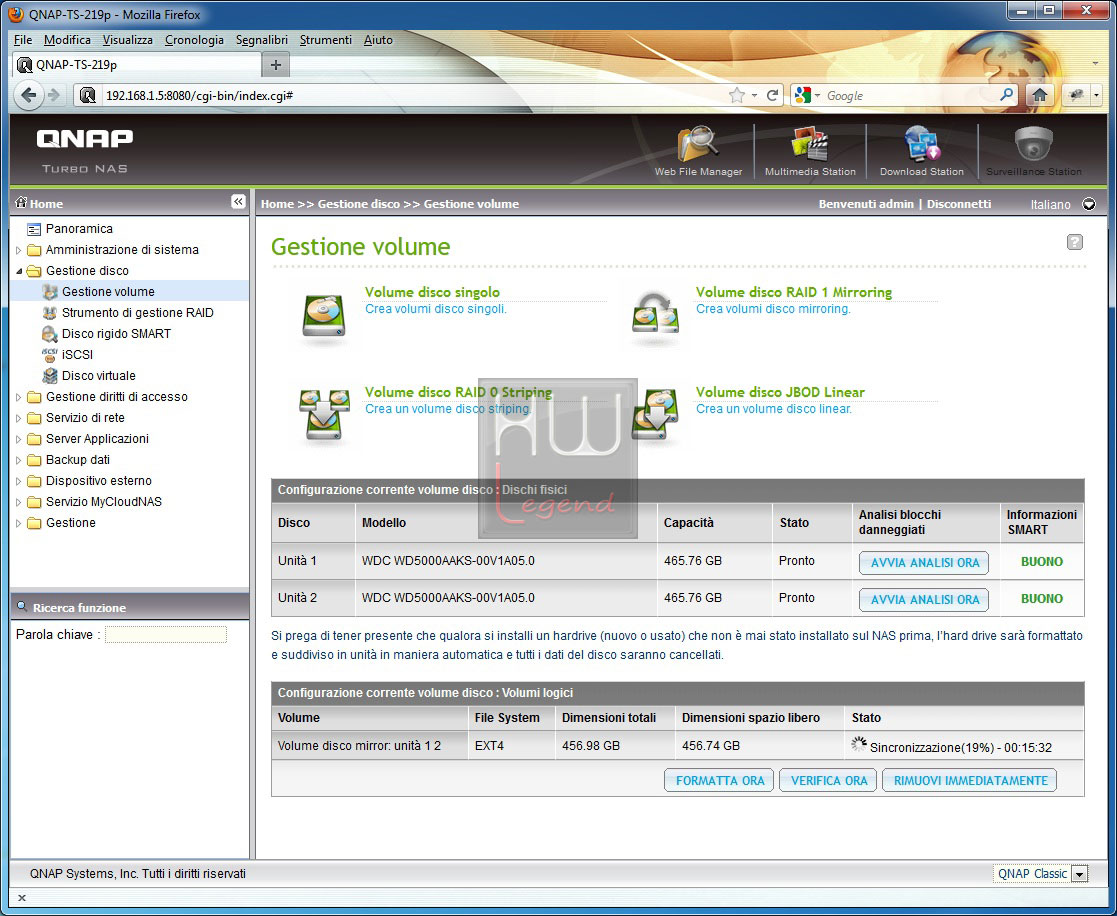Expand the Server Applicazioni folder
Screen dimensions: 1117x916
[x=19, y=439]
